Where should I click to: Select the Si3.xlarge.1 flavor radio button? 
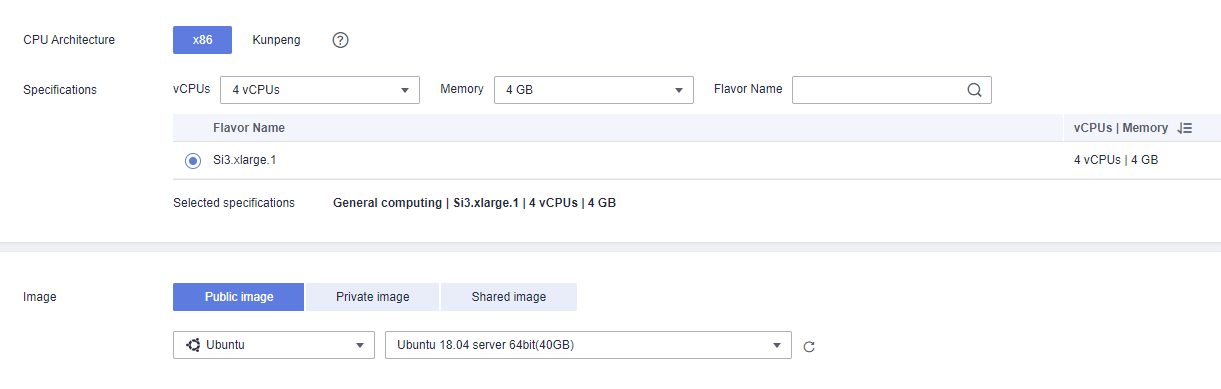193,160
